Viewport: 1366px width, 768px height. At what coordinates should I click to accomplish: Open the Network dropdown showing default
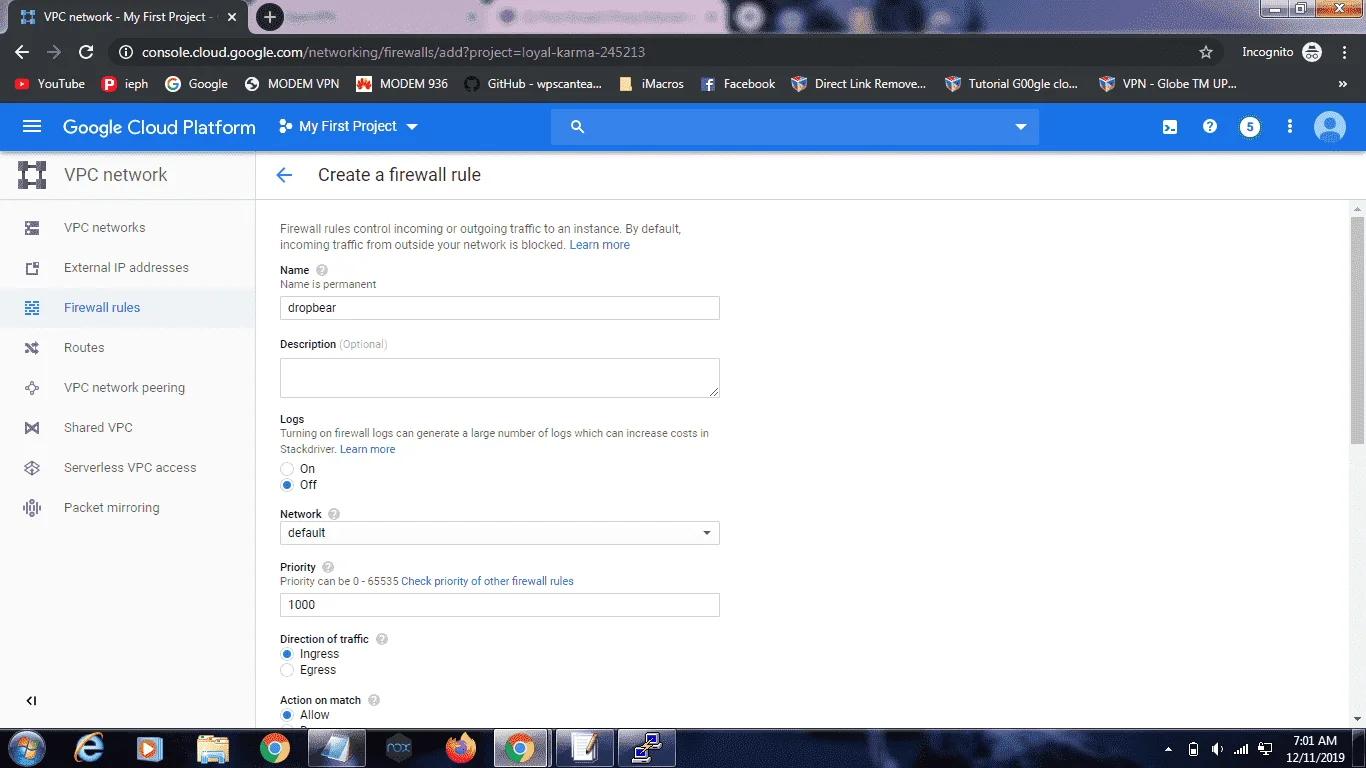499,533
